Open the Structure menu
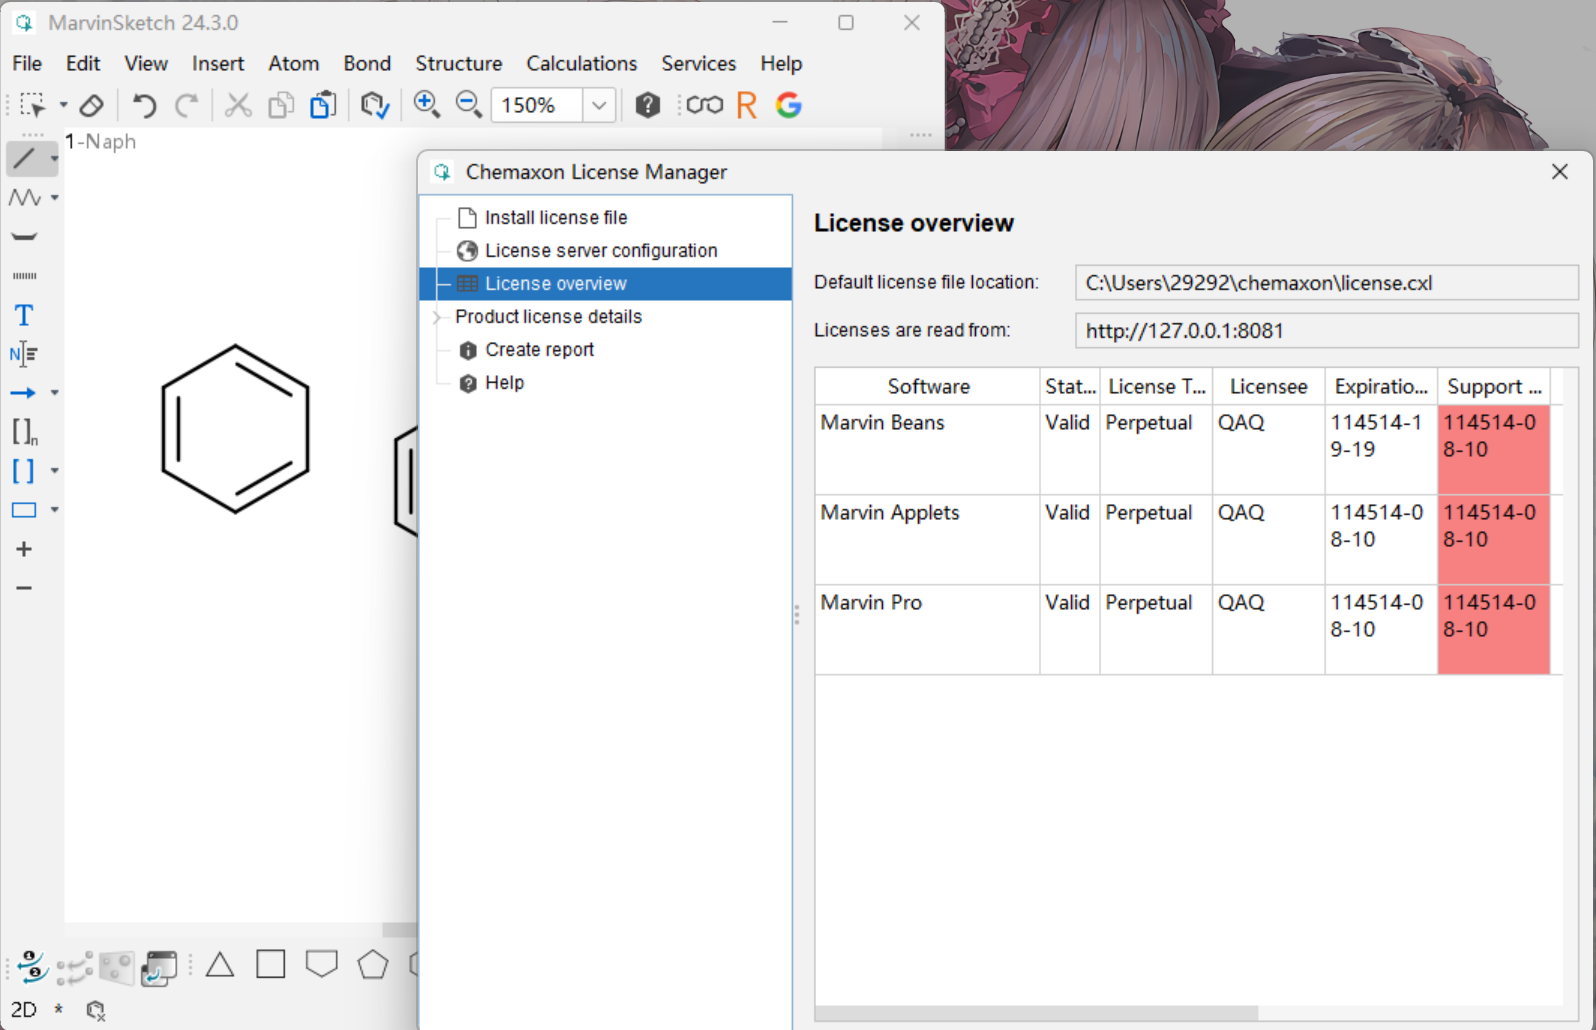 pyautogui.click(x=458, y=63)
